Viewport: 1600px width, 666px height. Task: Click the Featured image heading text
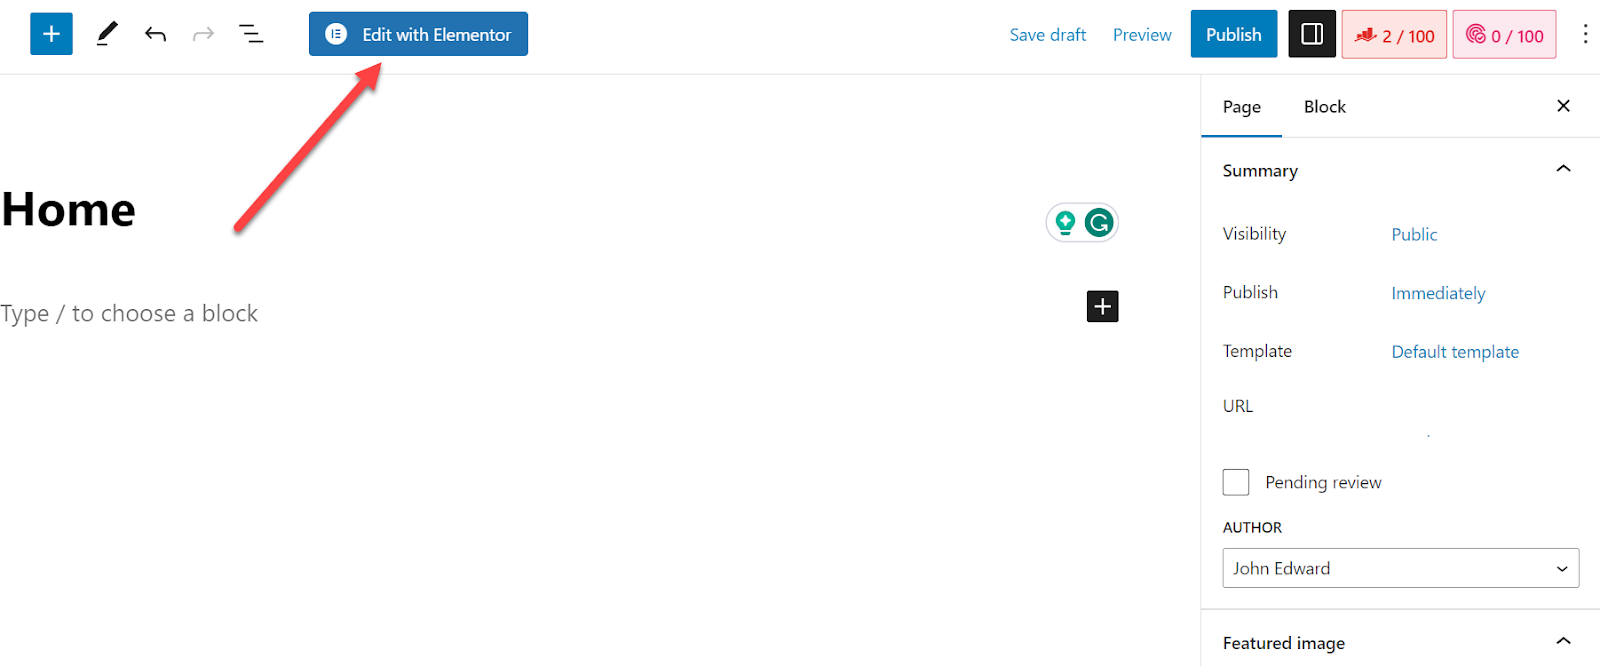point(1283,643)
